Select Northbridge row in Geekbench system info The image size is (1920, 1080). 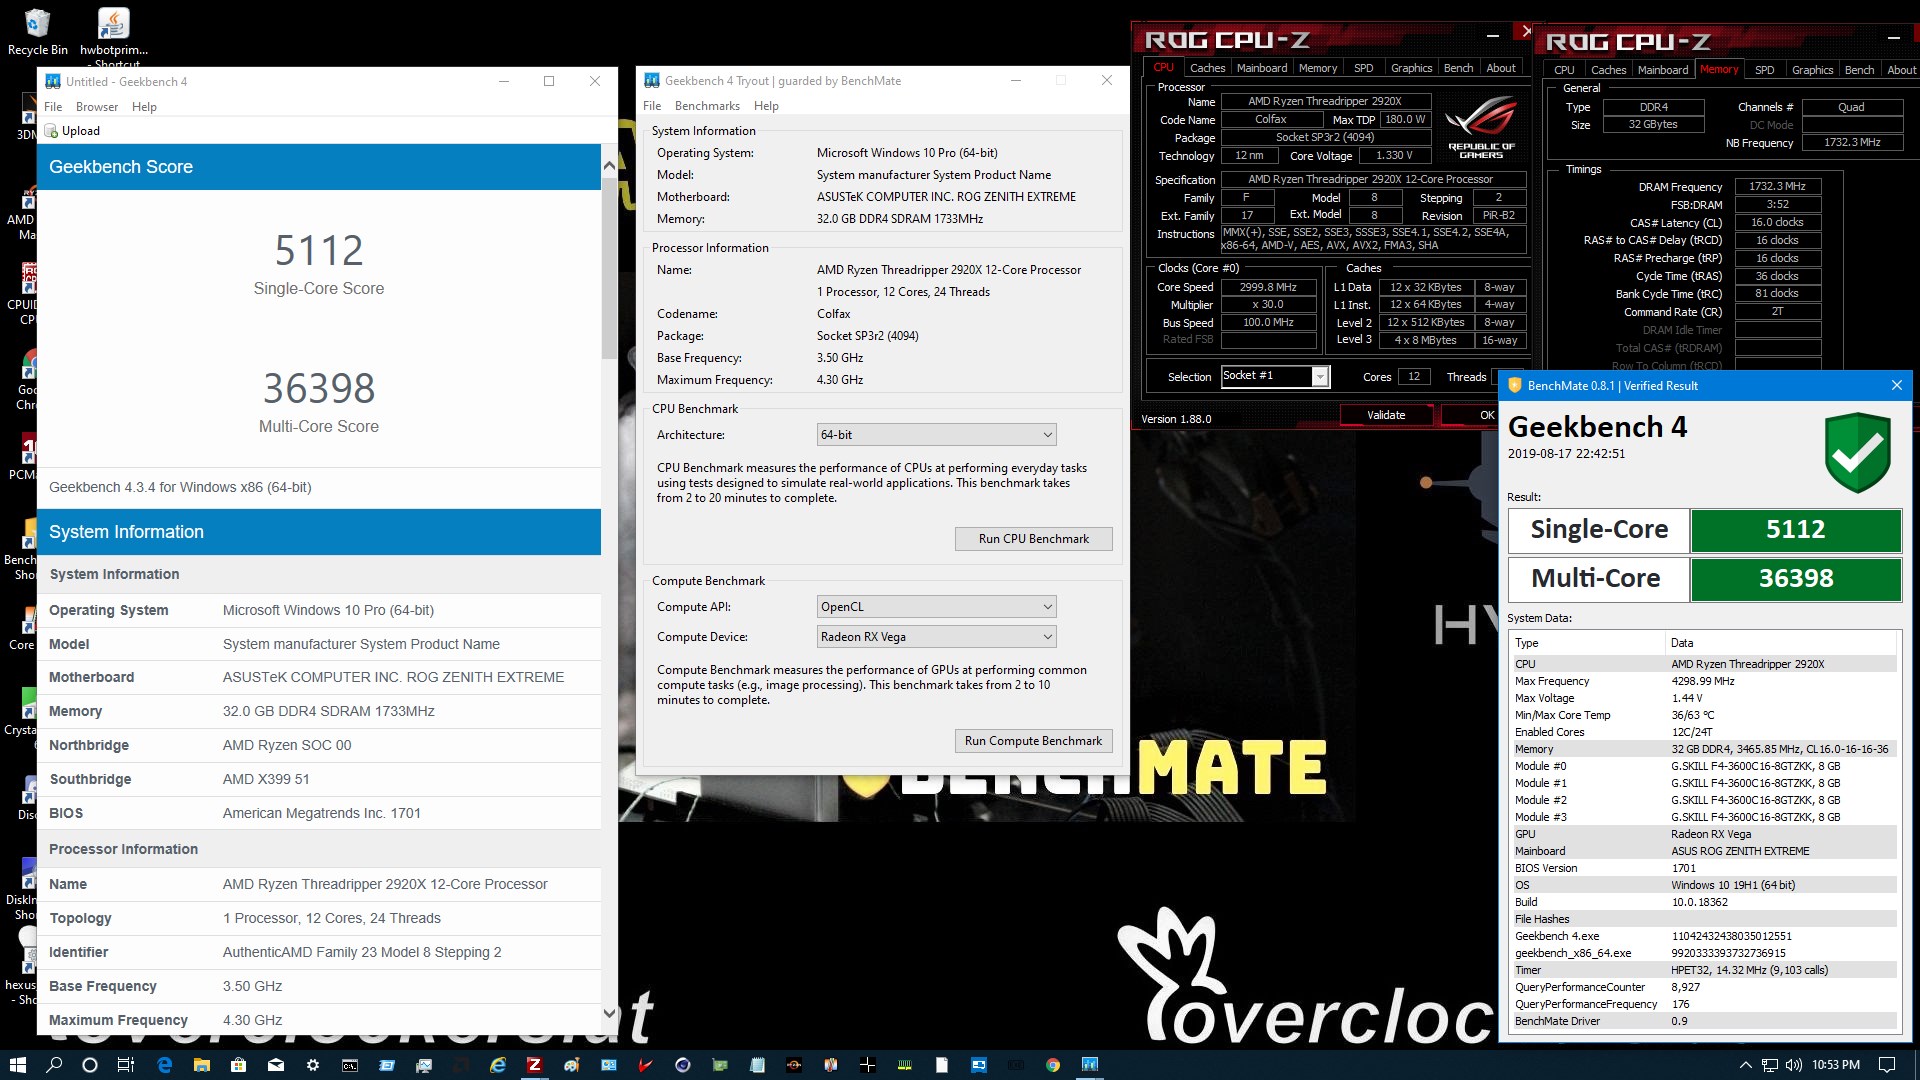(x=319, y=745)
